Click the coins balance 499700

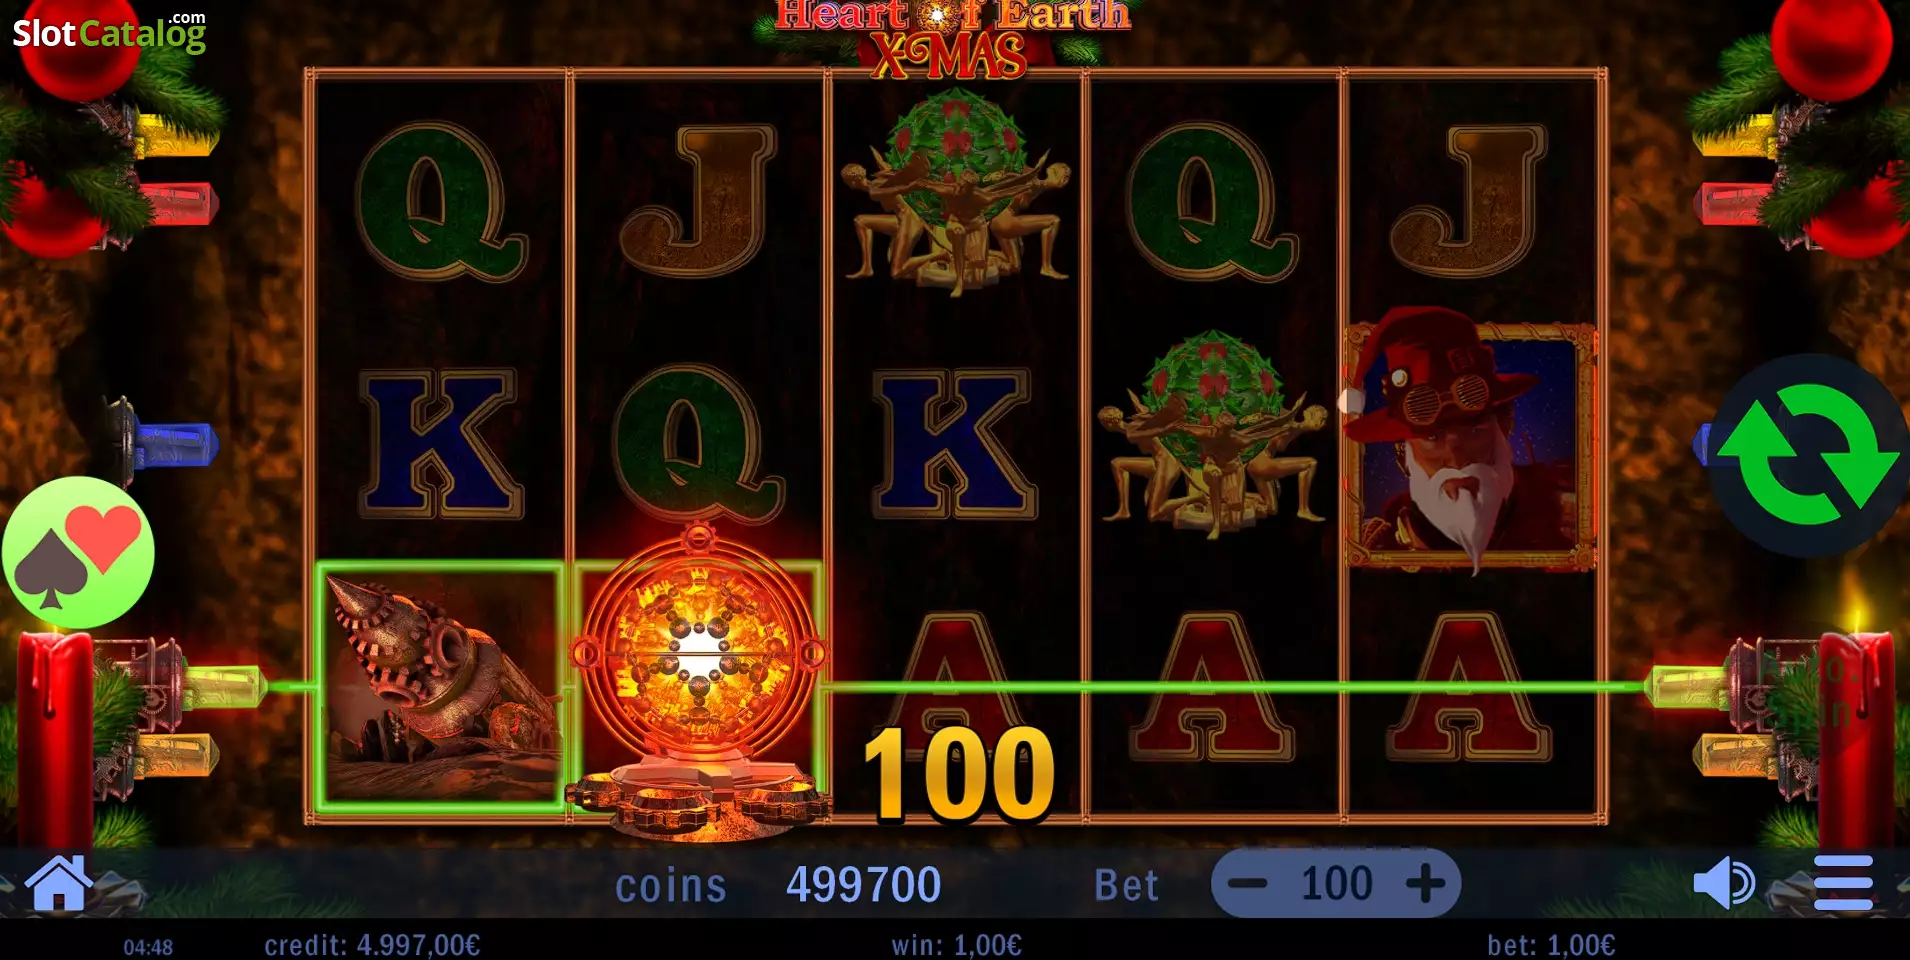pyautogui.click(x=863, y=885)
